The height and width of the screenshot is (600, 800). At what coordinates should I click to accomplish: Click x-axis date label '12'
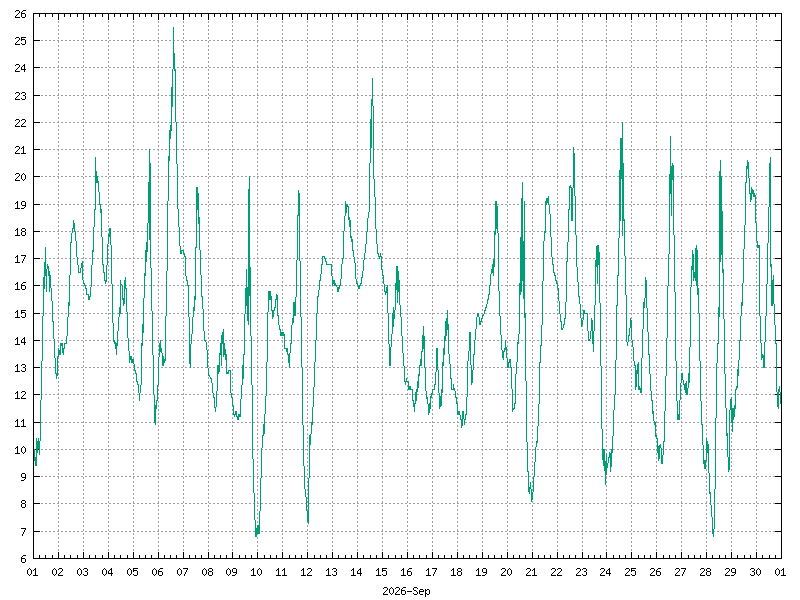pos(307,572)
